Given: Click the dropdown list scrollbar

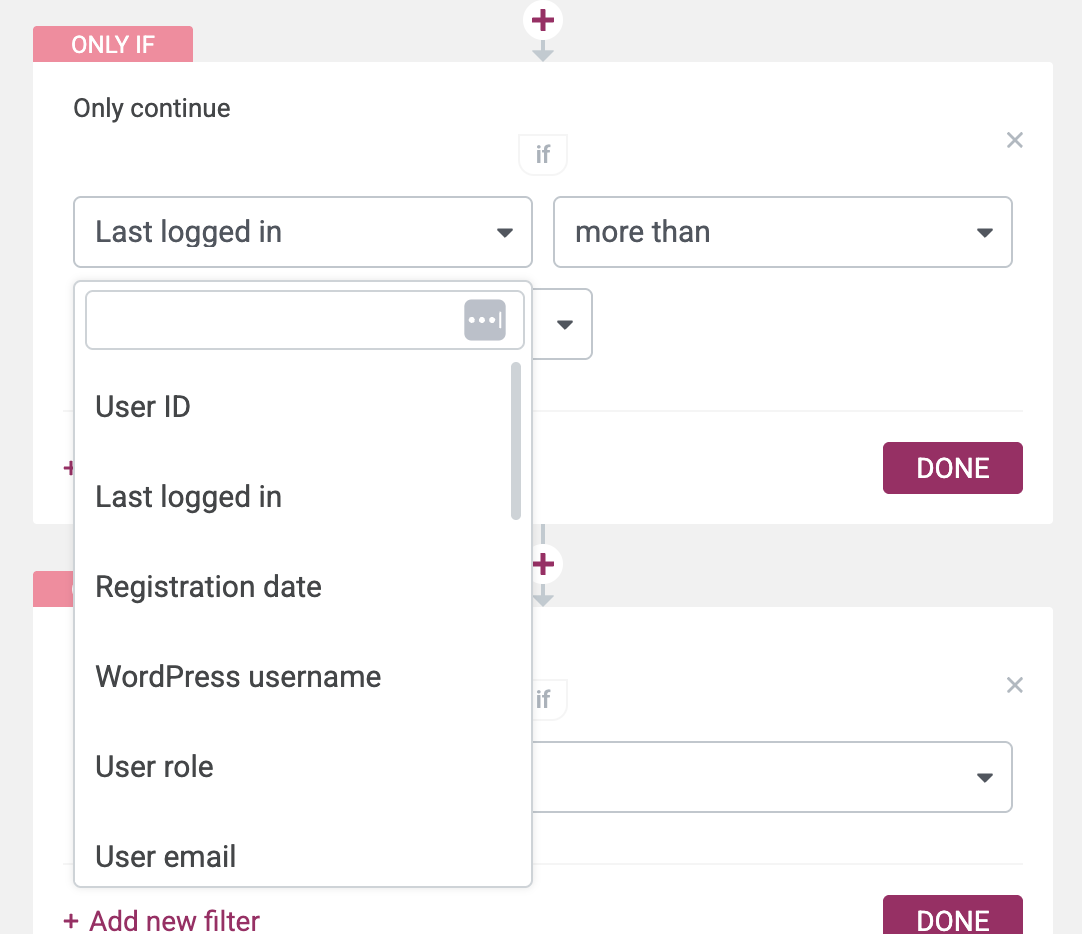Looking at the screenshot, I should [516, 440].
